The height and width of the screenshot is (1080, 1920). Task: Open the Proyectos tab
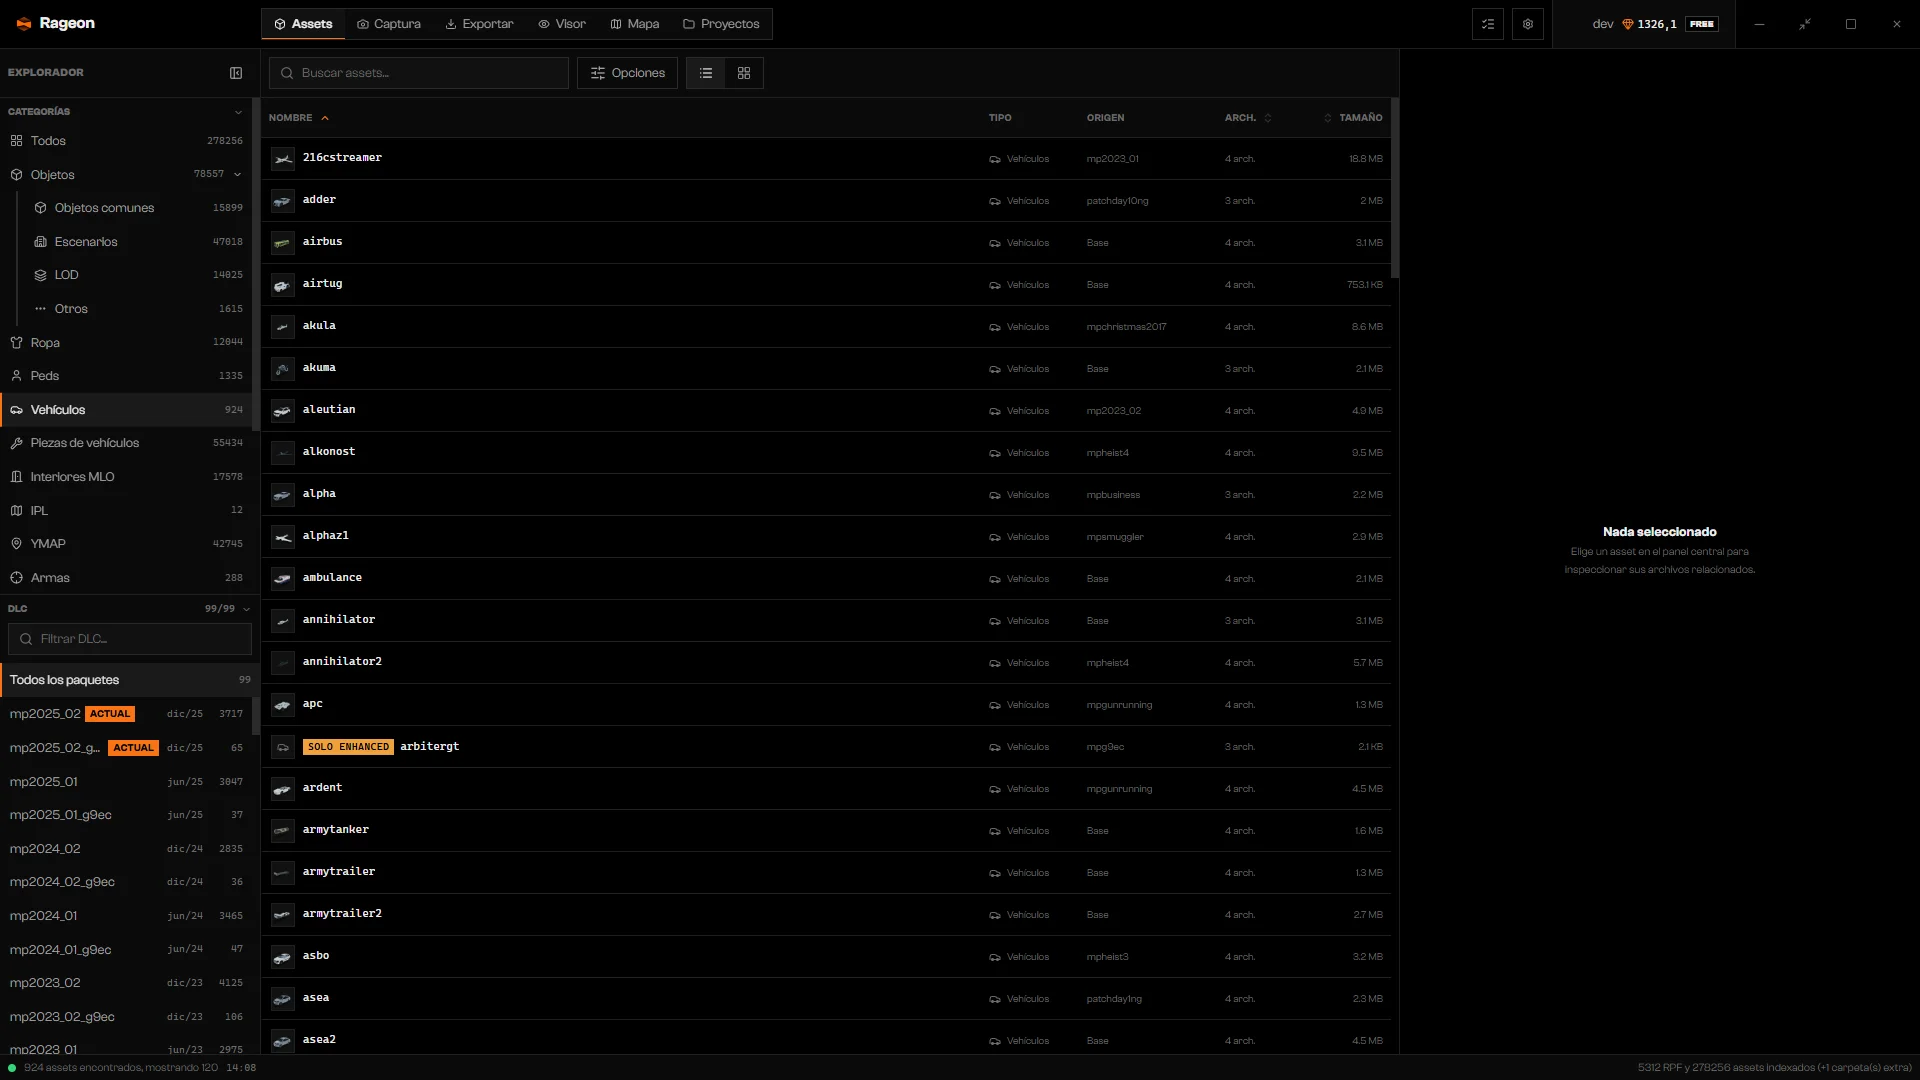(x=721, y=24)
